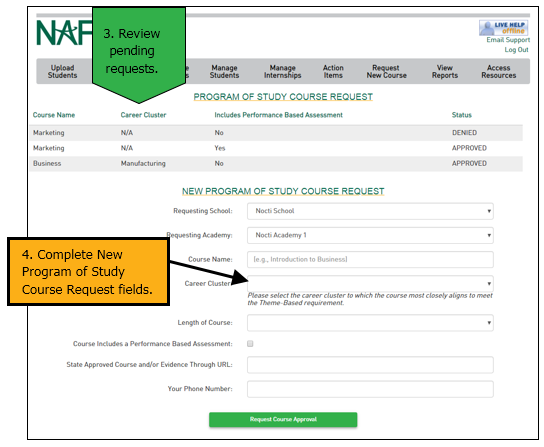This screenshot has height=447, width=544.
Task: Open the Request New Course menu
Action: click(x=386, y=71)
